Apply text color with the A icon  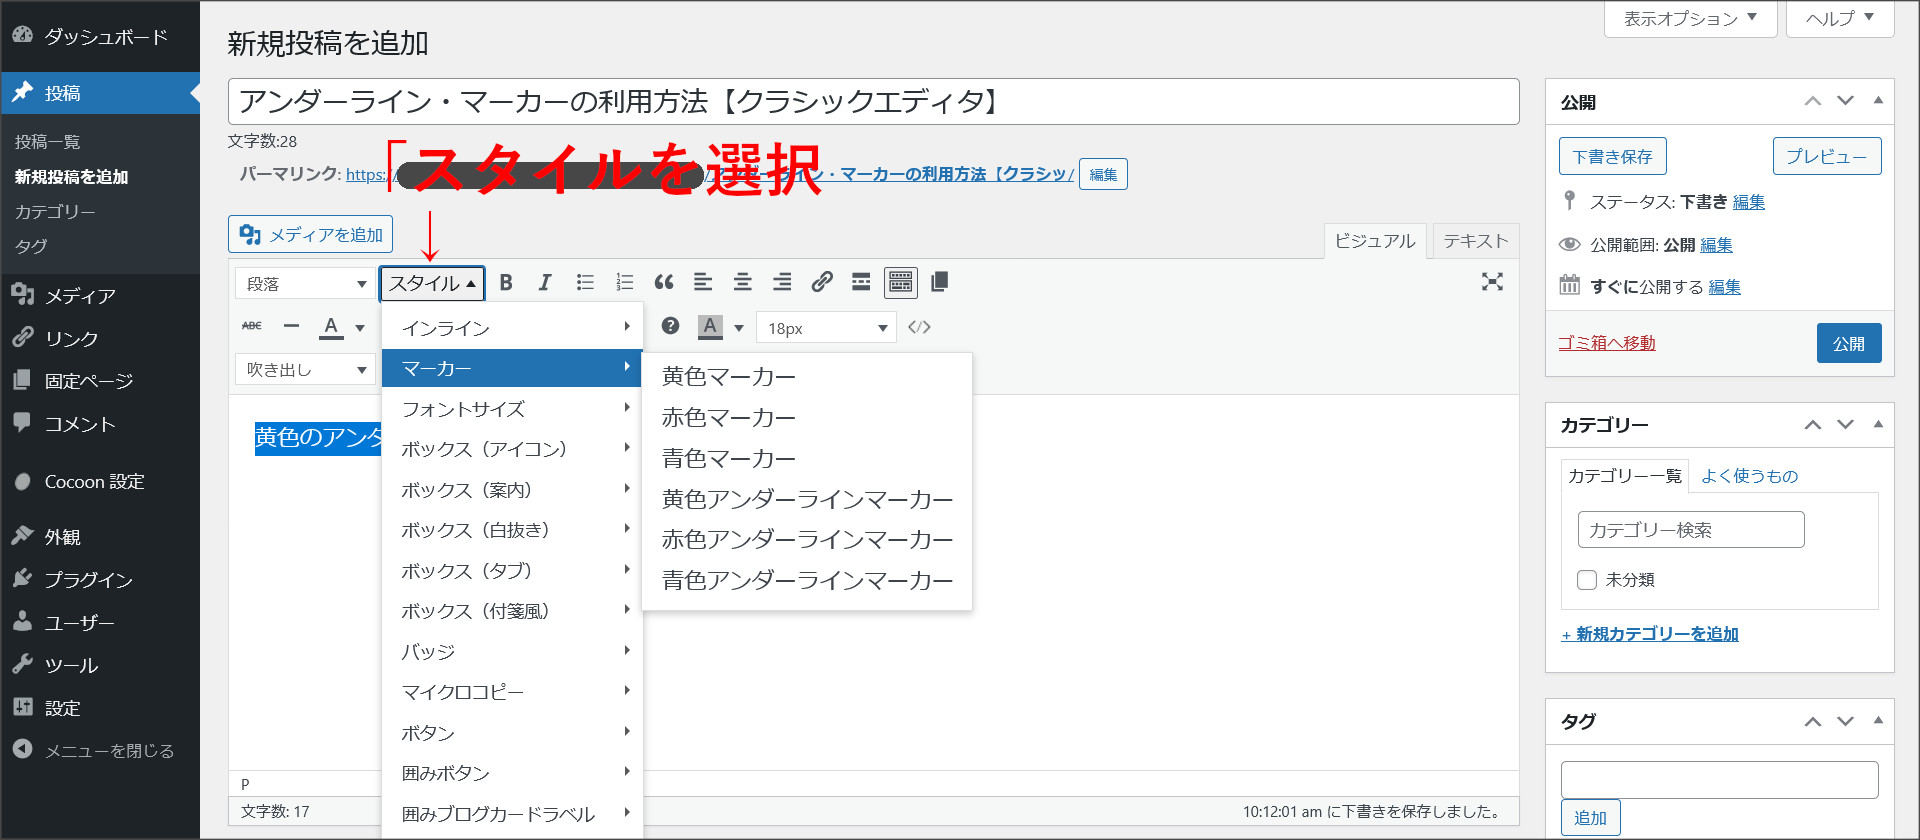[331, 327]
